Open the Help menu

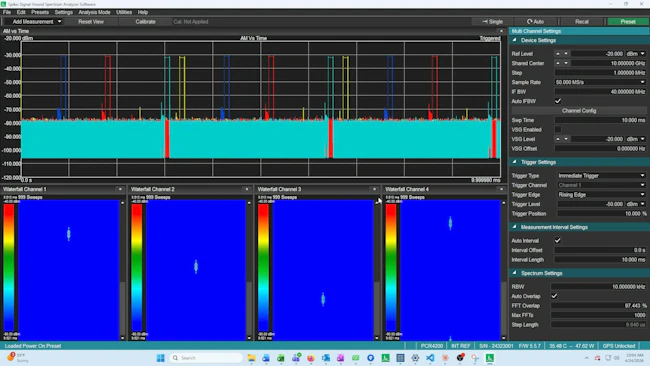[143, 12]
